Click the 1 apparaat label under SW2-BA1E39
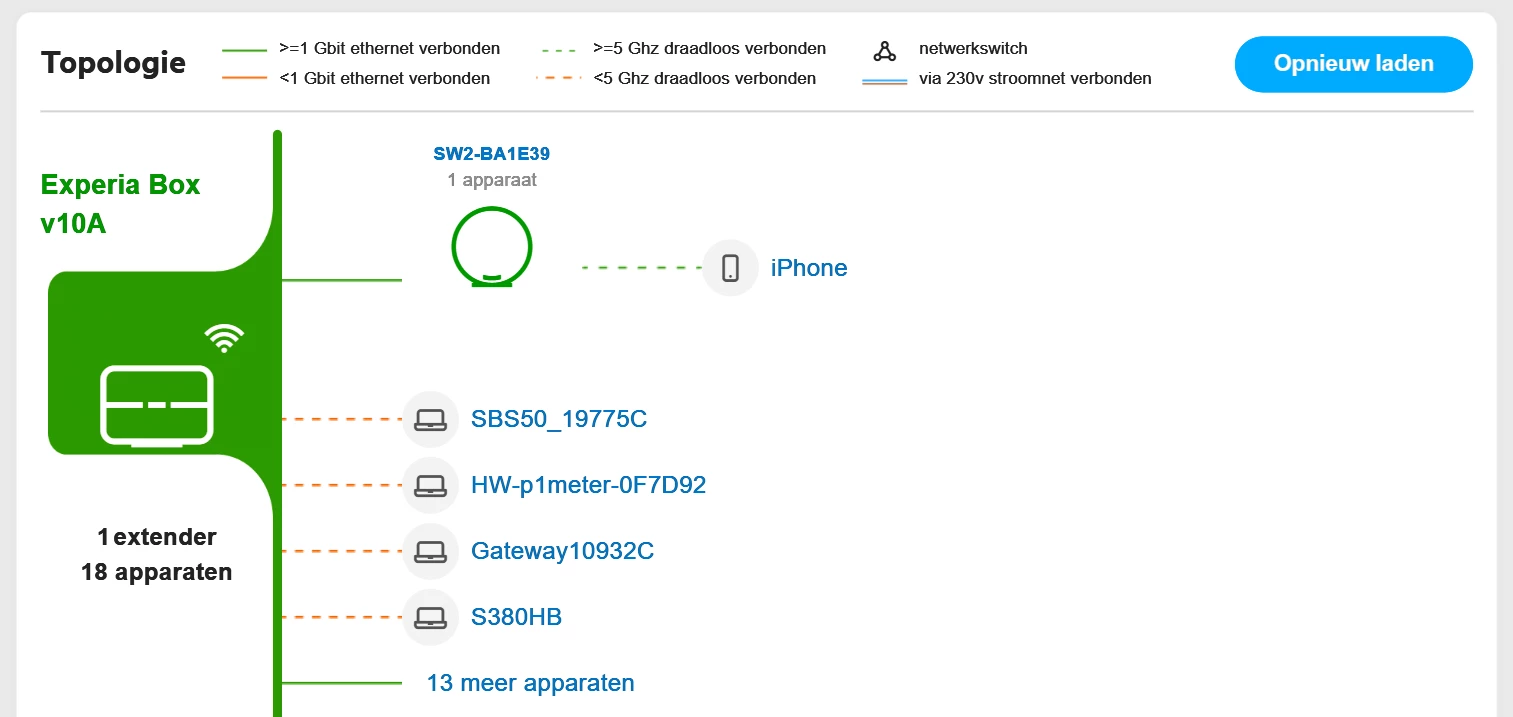This screenshot has height=717, width=1513. pyautogui.click(x=491, y=181)
